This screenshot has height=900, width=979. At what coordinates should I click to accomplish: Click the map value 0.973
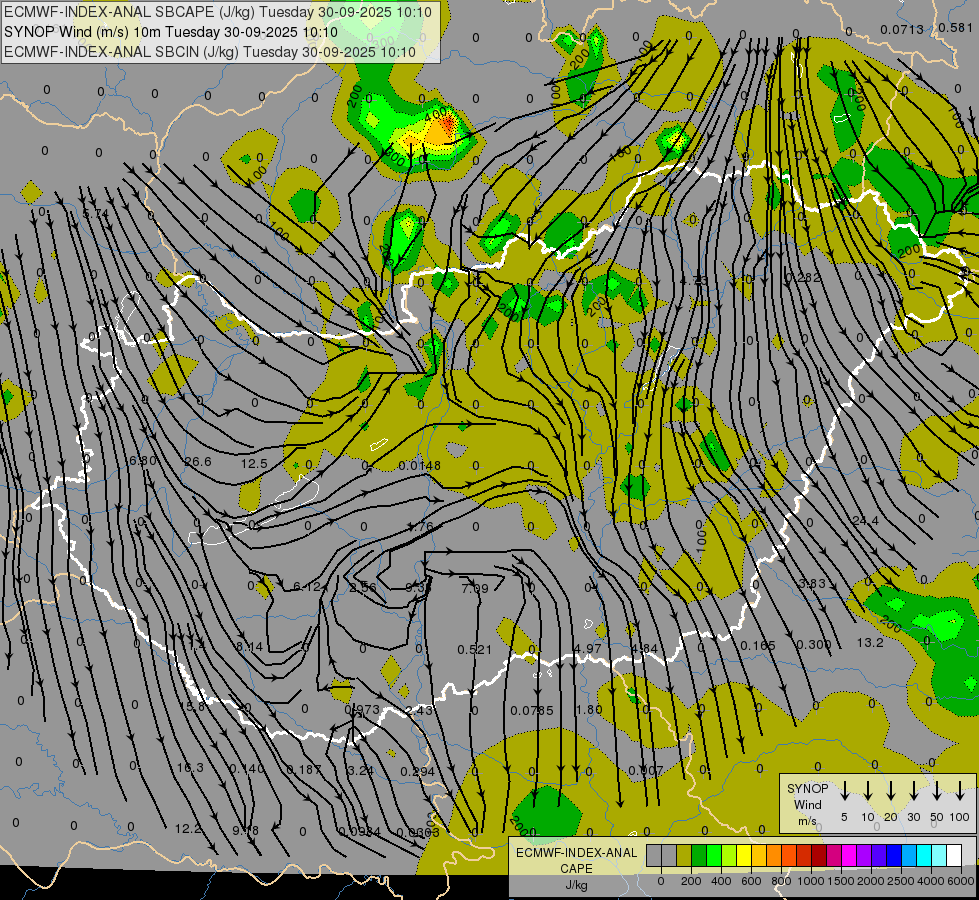tap(362, 710)
